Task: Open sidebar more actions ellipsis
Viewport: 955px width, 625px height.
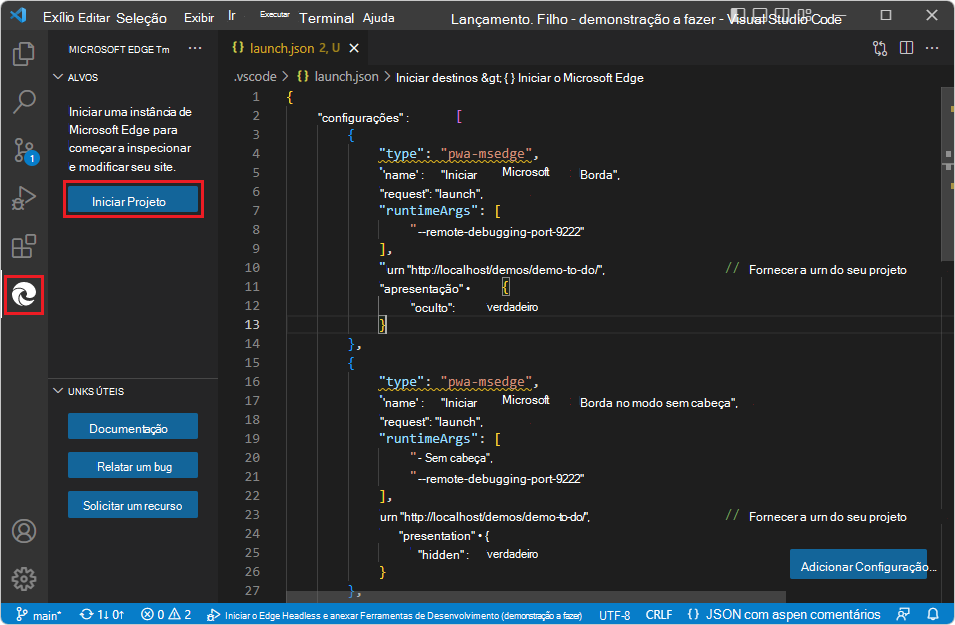Action: (195, 49)
